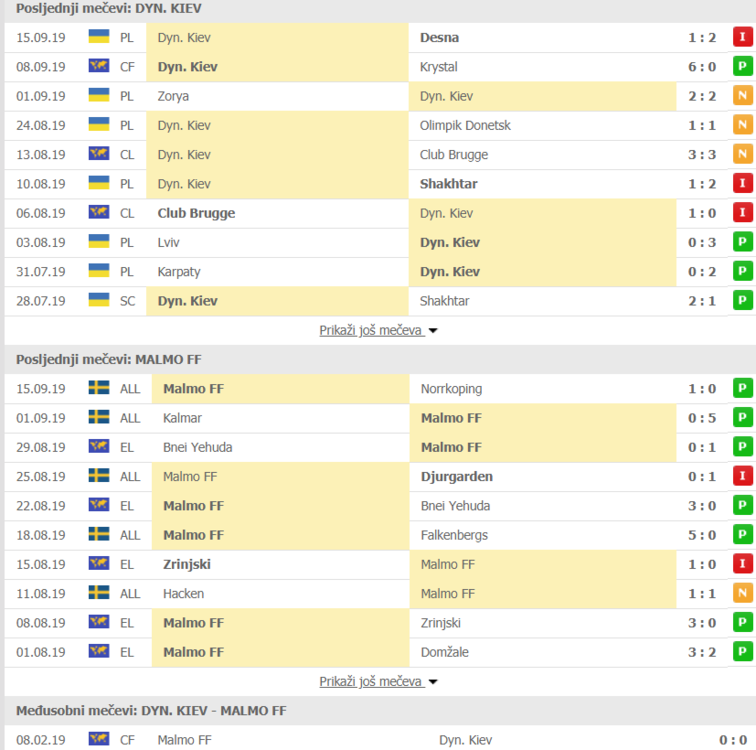The height and width of the screenshot is (750, 756).
Task: Click the Karpaty team name
Action: click(179, 272)
